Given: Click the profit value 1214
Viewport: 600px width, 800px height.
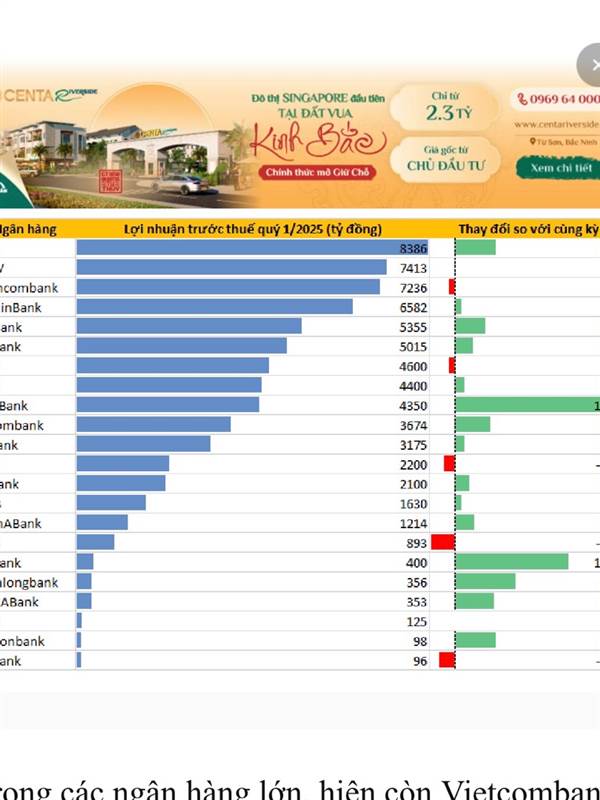Looking at the screenshot, I should coord(413,523).
